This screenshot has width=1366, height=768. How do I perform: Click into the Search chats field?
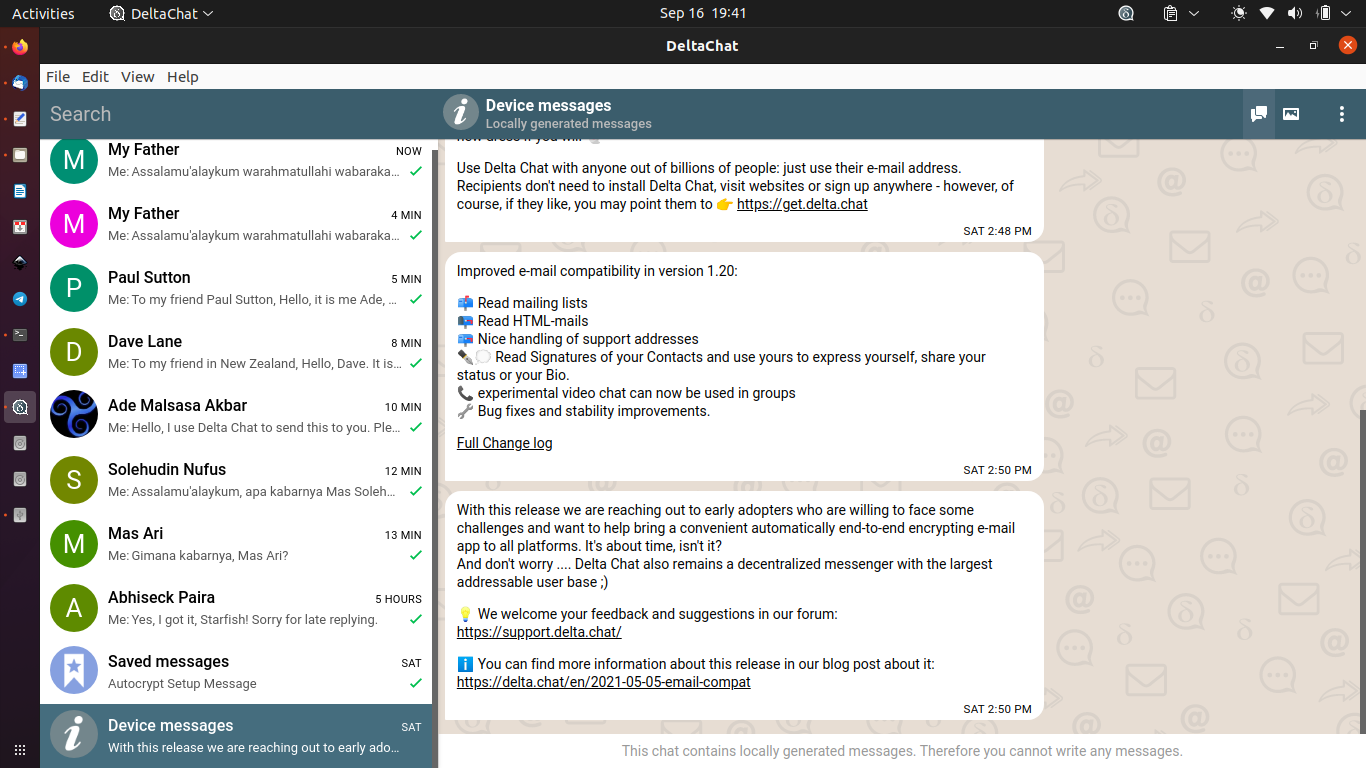[x=238, y=114]
